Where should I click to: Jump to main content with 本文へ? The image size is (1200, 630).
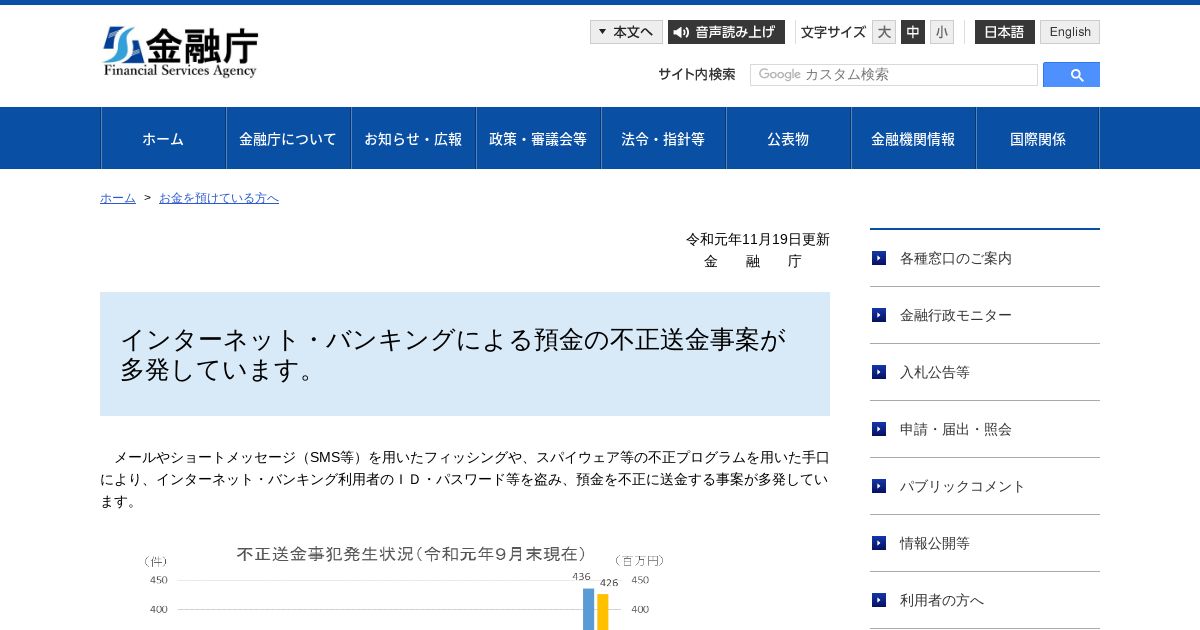pyautogui.click(x=626, y=32)
